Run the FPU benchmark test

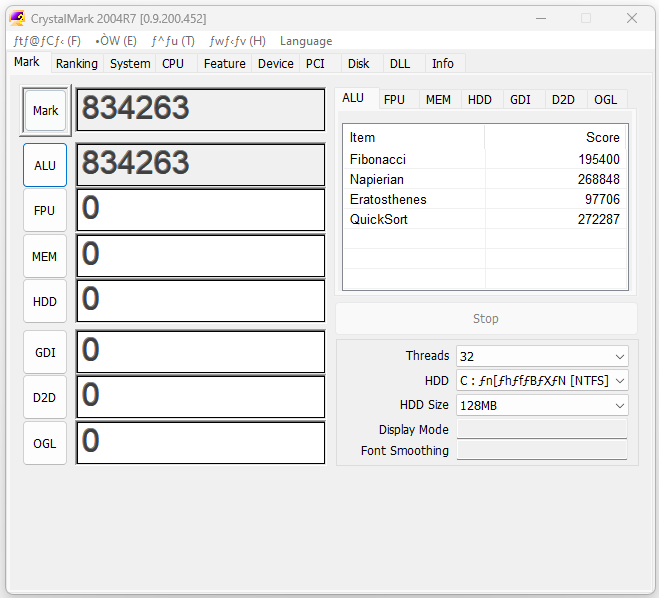click(x=45, y=211)
